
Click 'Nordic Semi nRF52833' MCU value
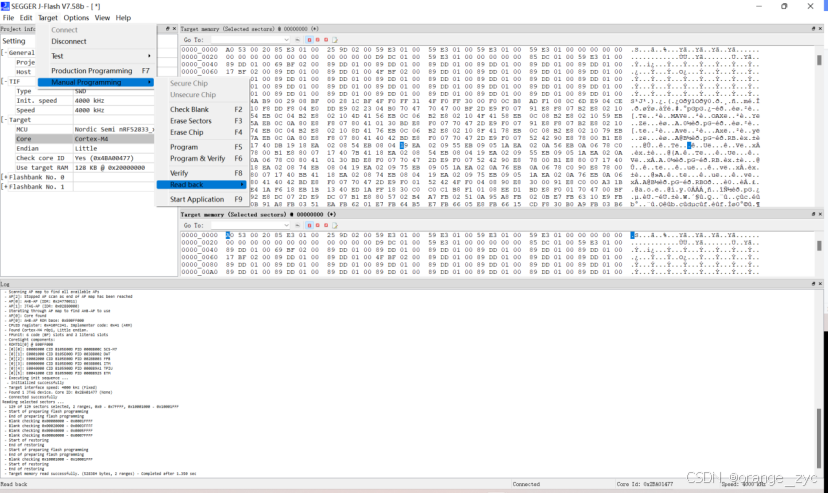click(x=114, y=130)
